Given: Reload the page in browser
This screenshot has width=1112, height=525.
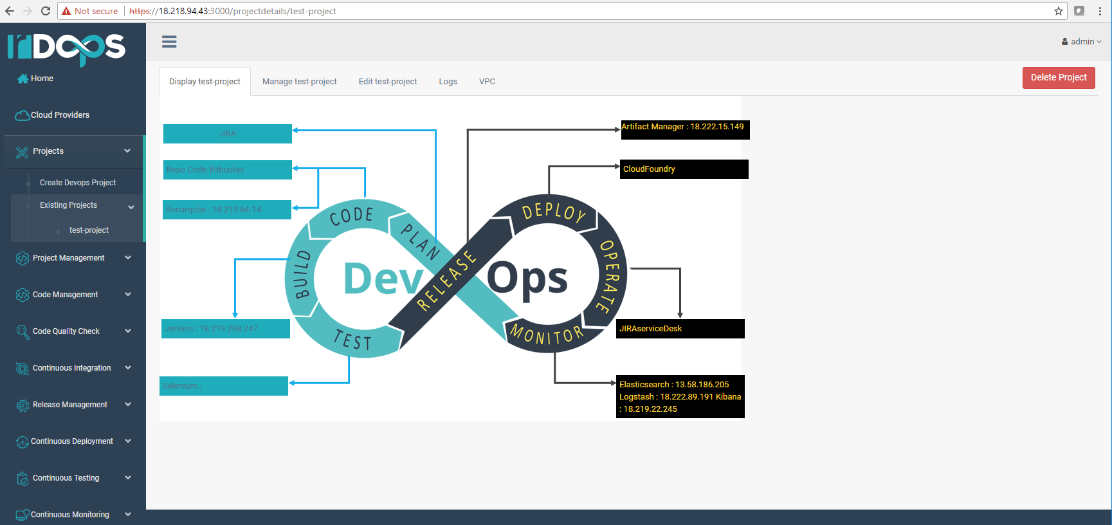Looking at the screenshot, I should (46, 11).
